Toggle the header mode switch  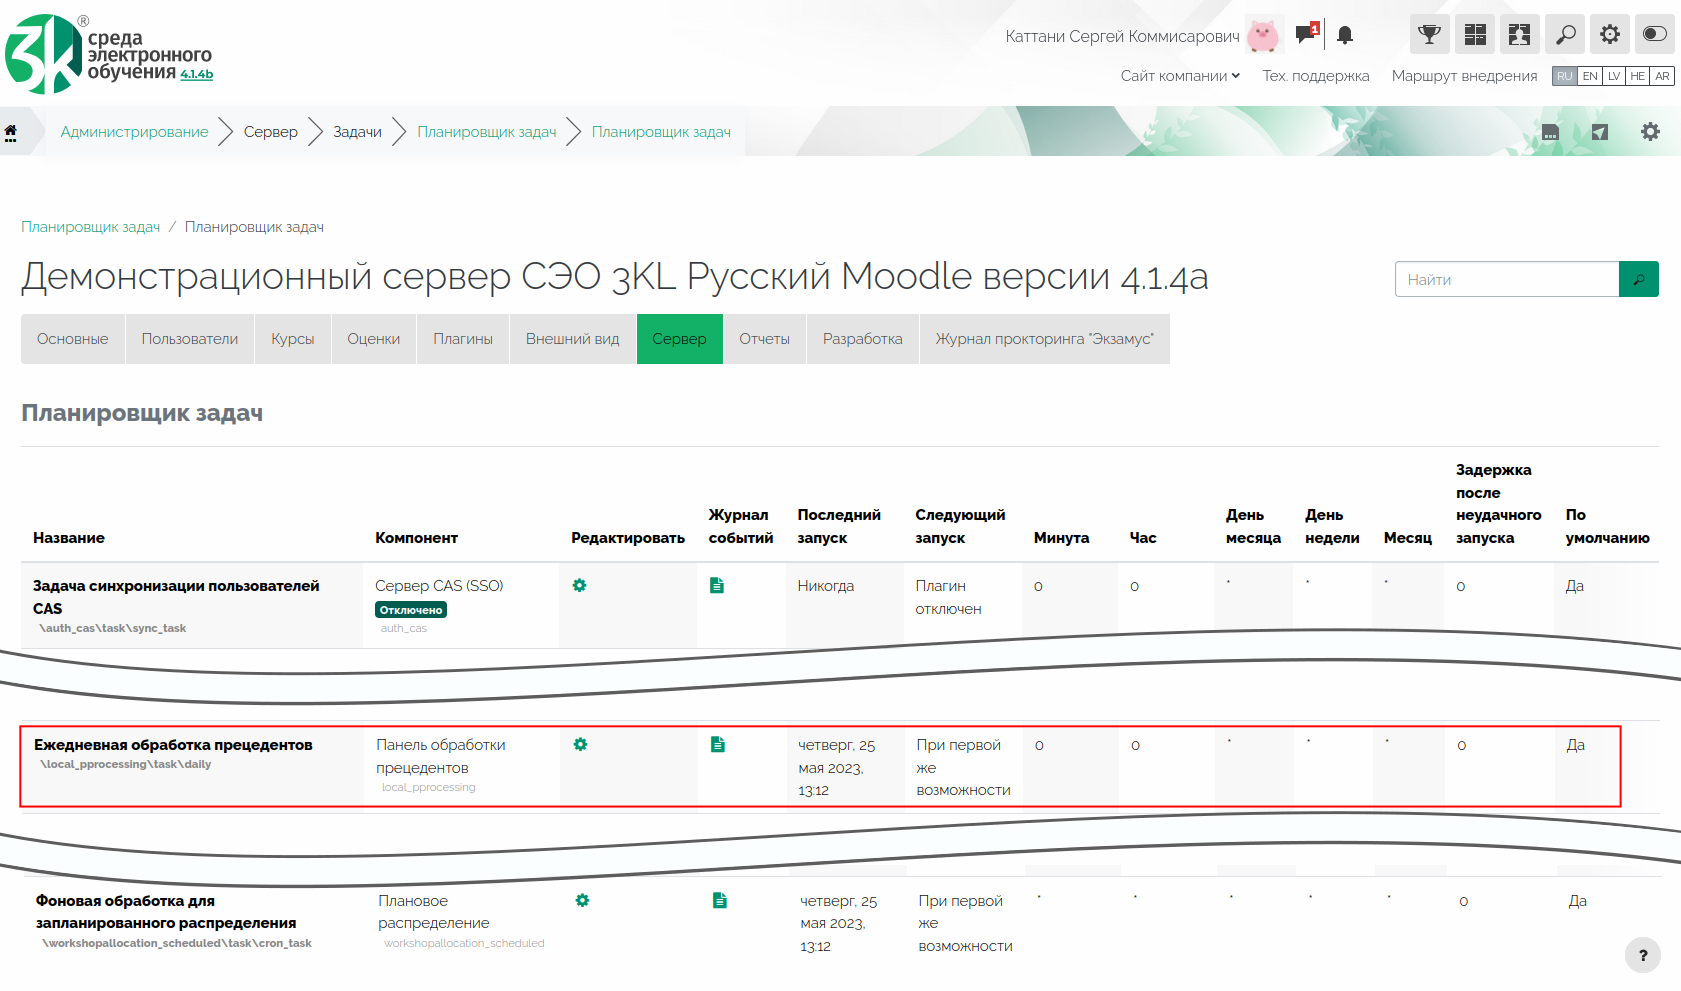(1655, 34)
